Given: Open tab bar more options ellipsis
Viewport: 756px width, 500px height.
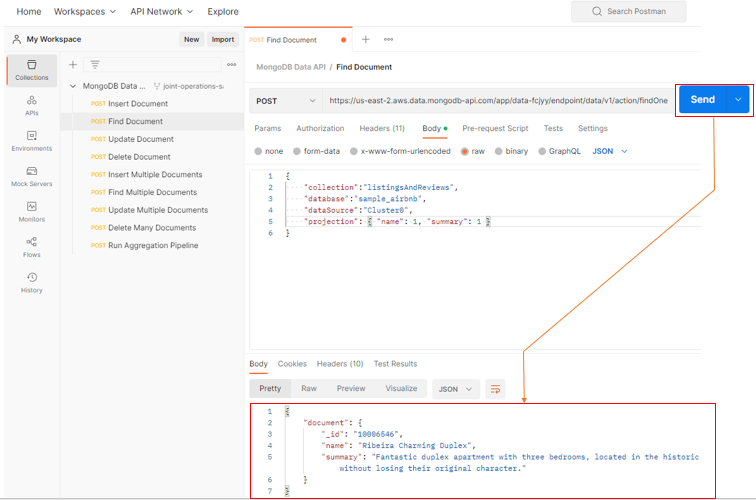Looking at the screenshot, I should point(389,40).
